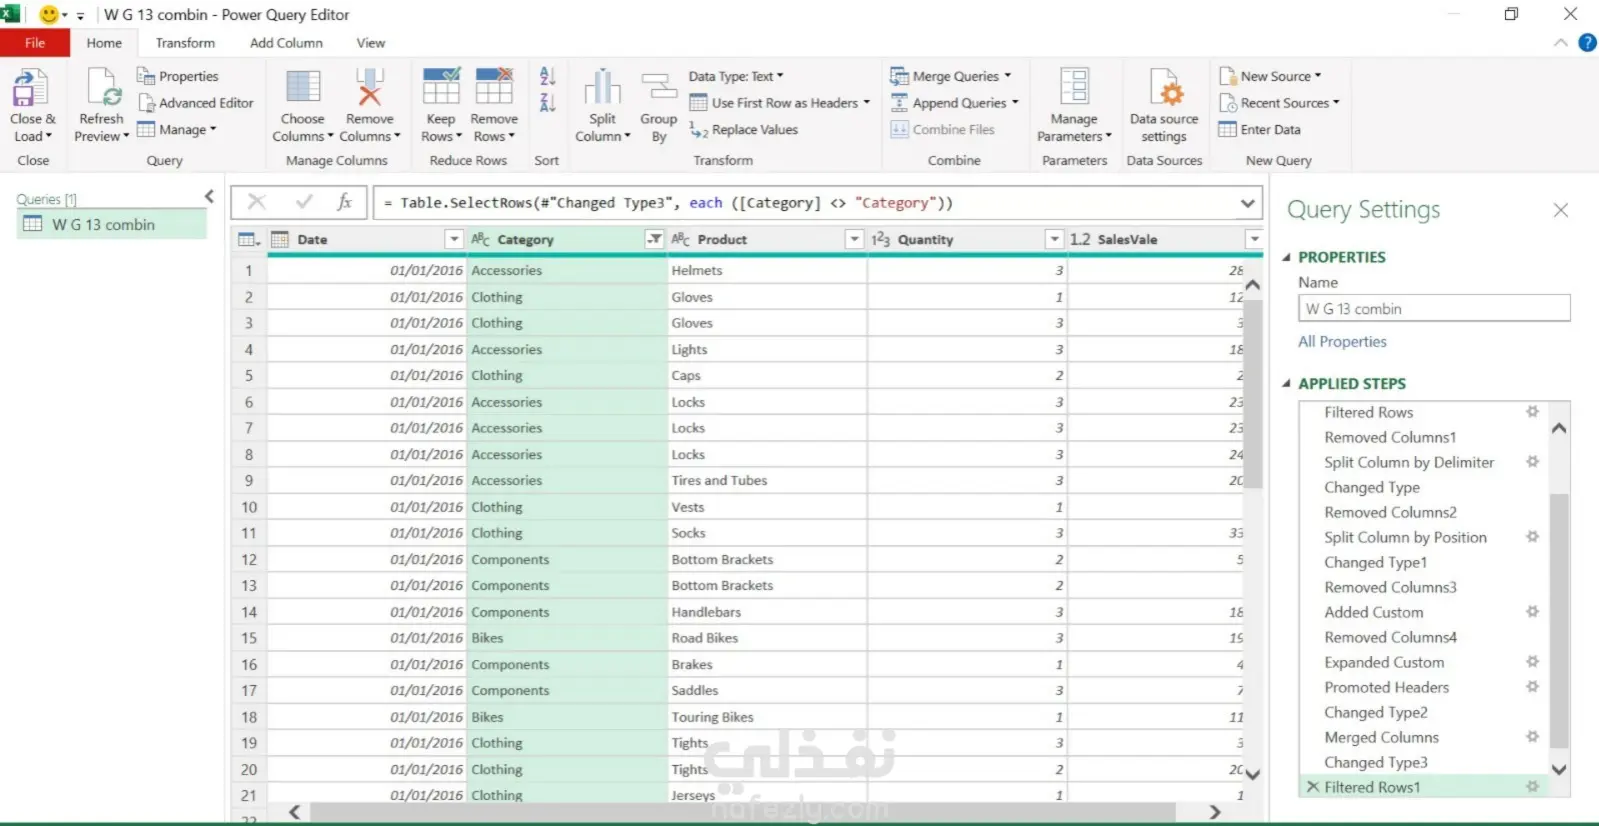Open the Merge Queries dropdown
The height and width of the screenshot is (826, 1599).
[x=951, y=76]
